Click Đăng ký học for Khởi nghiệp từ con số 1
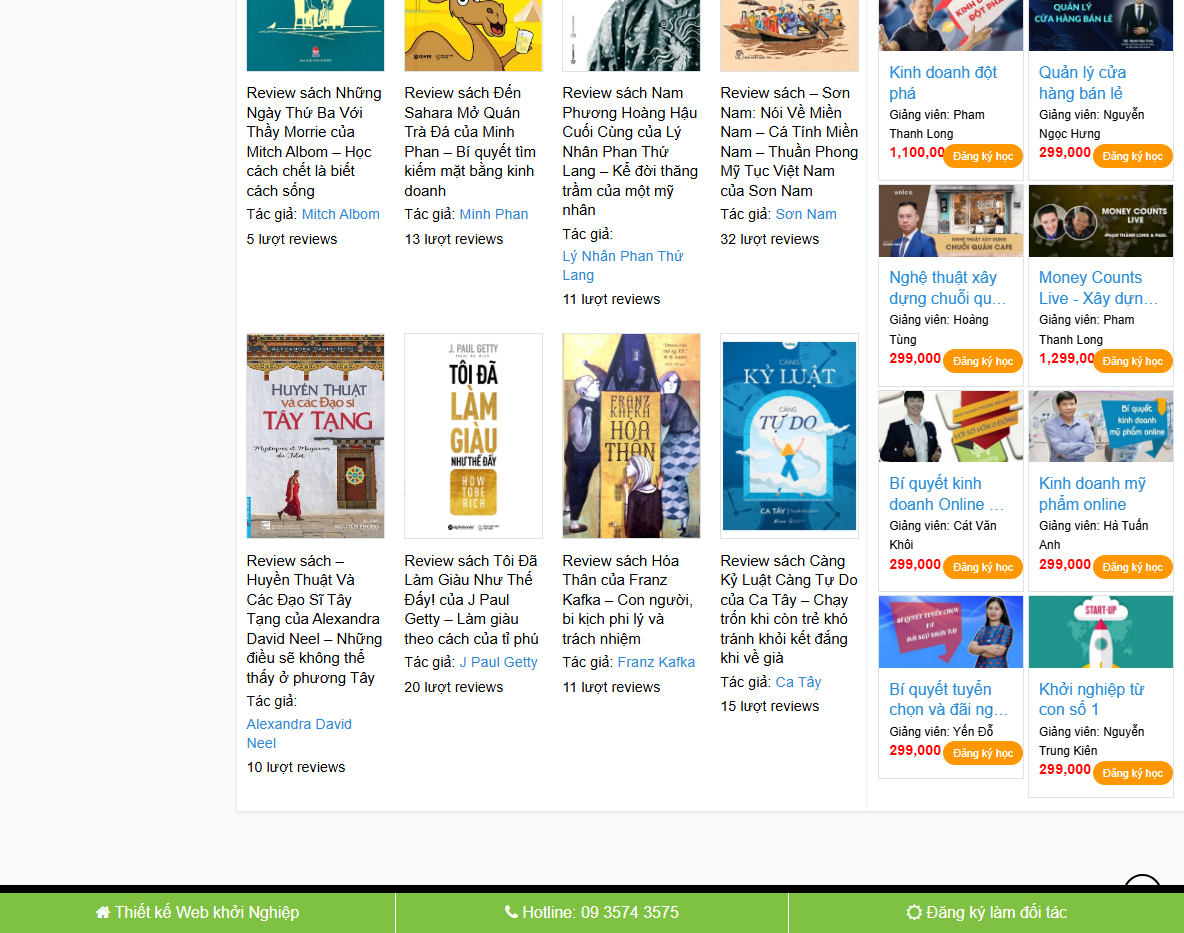Image resolution: width=1184 pixels, height=933 pixels. (x=1132, y=773)
